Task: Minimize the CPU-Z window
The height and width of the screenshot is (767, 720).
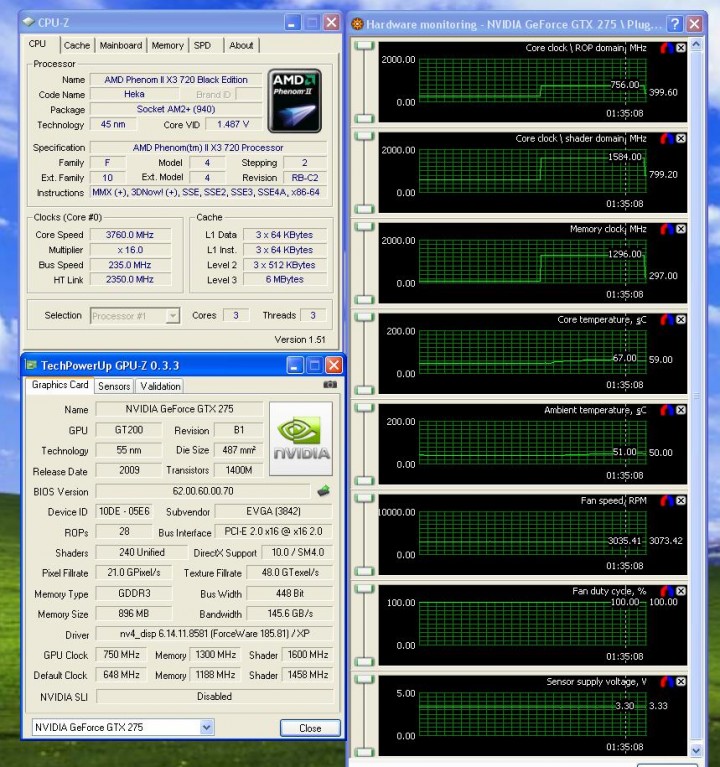Action: pyautogui.click(x=292, y=22)
